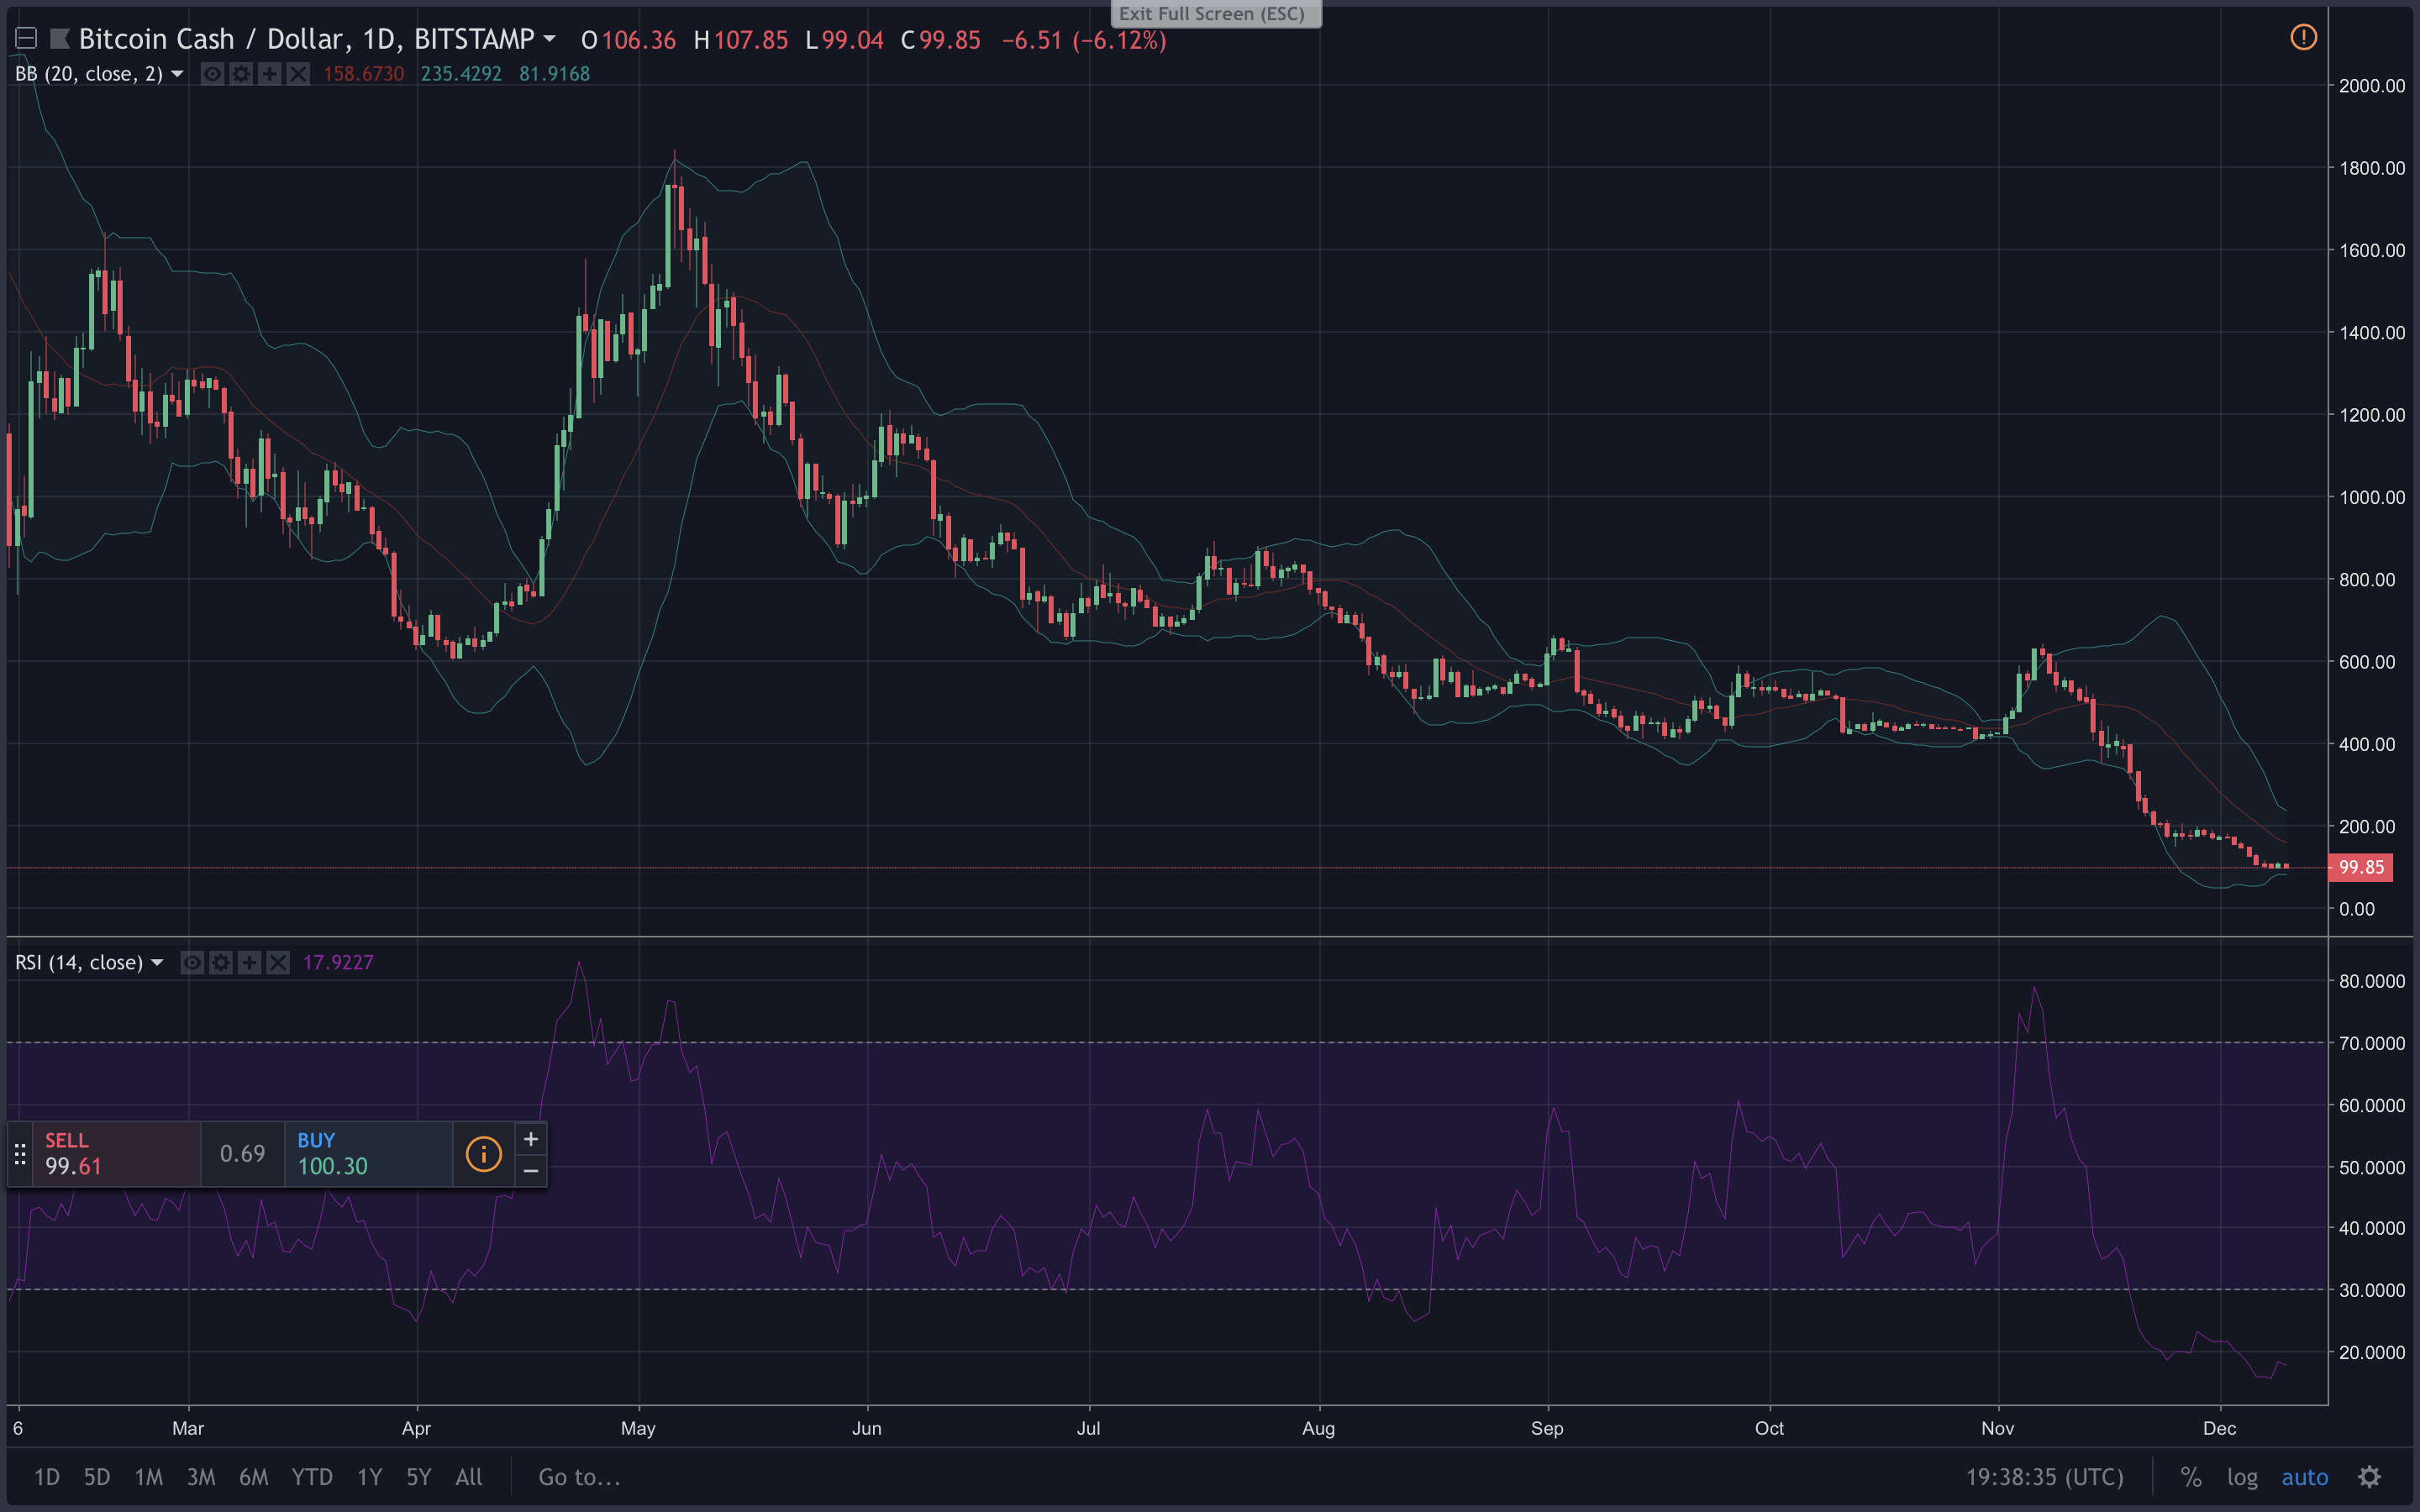Select the 1M time range
Screen dimensions: 2420x1512
click(x=149, y=1477)
